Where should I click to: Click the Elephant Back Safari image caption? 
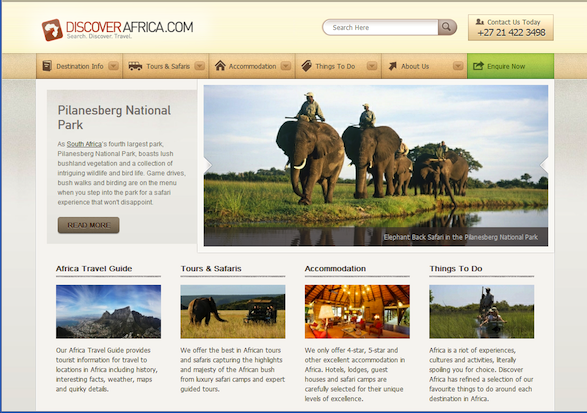460,237
